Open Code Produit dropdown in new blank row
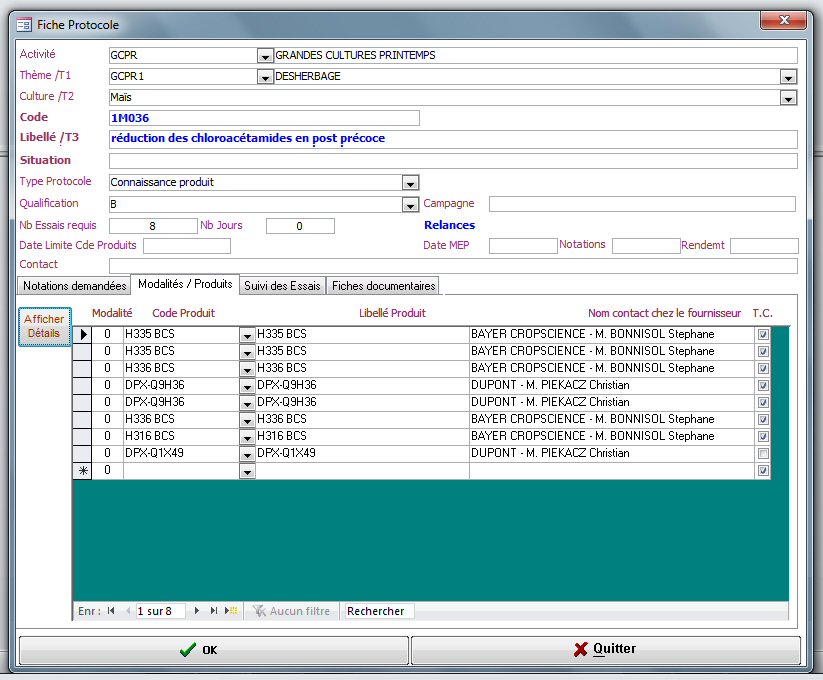 coord(247,471)
